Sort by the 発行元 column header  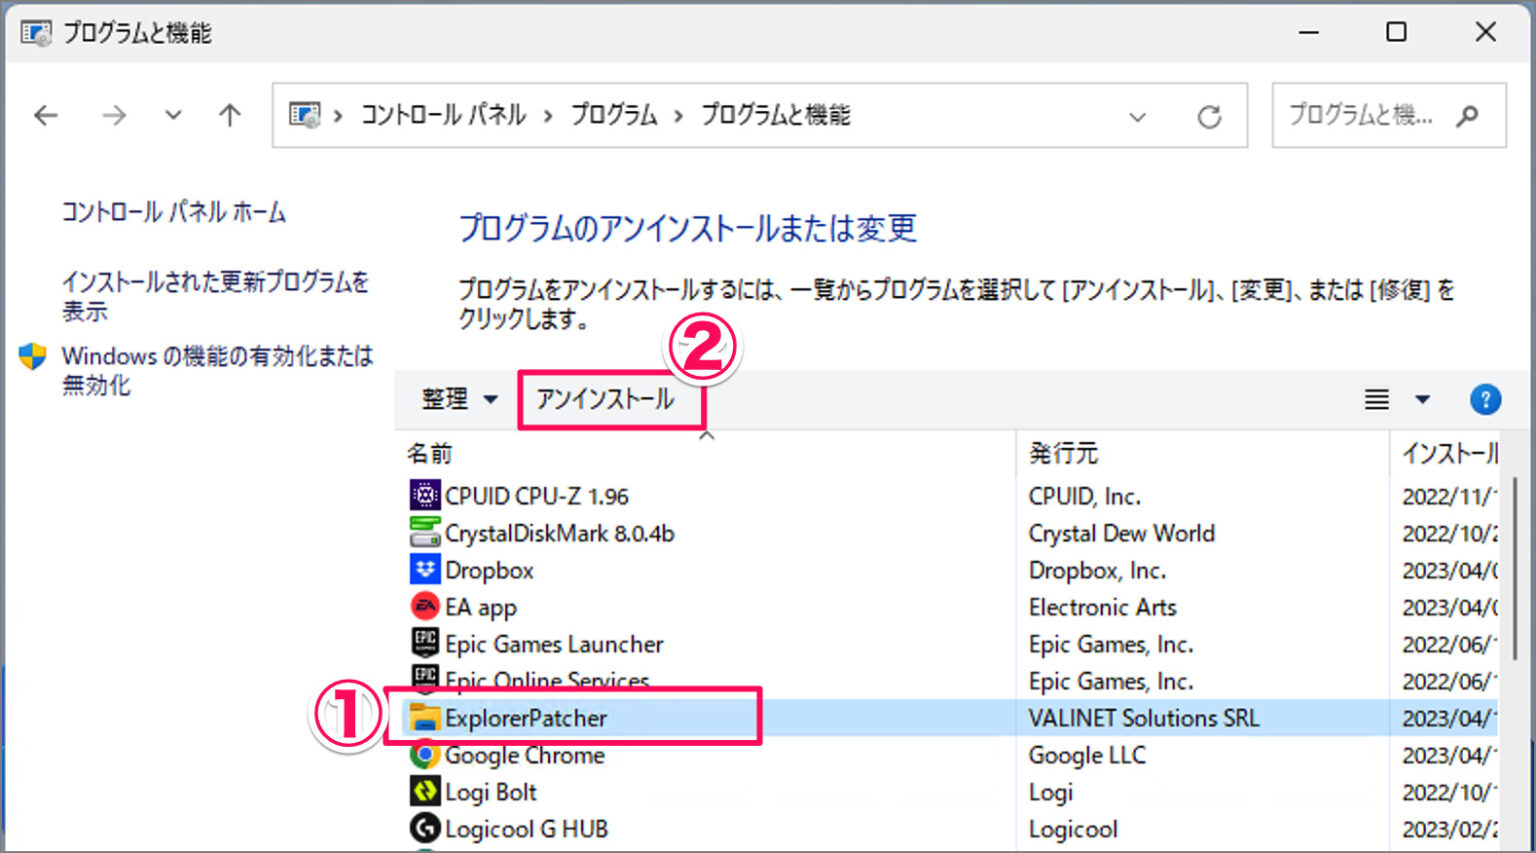1063,453
